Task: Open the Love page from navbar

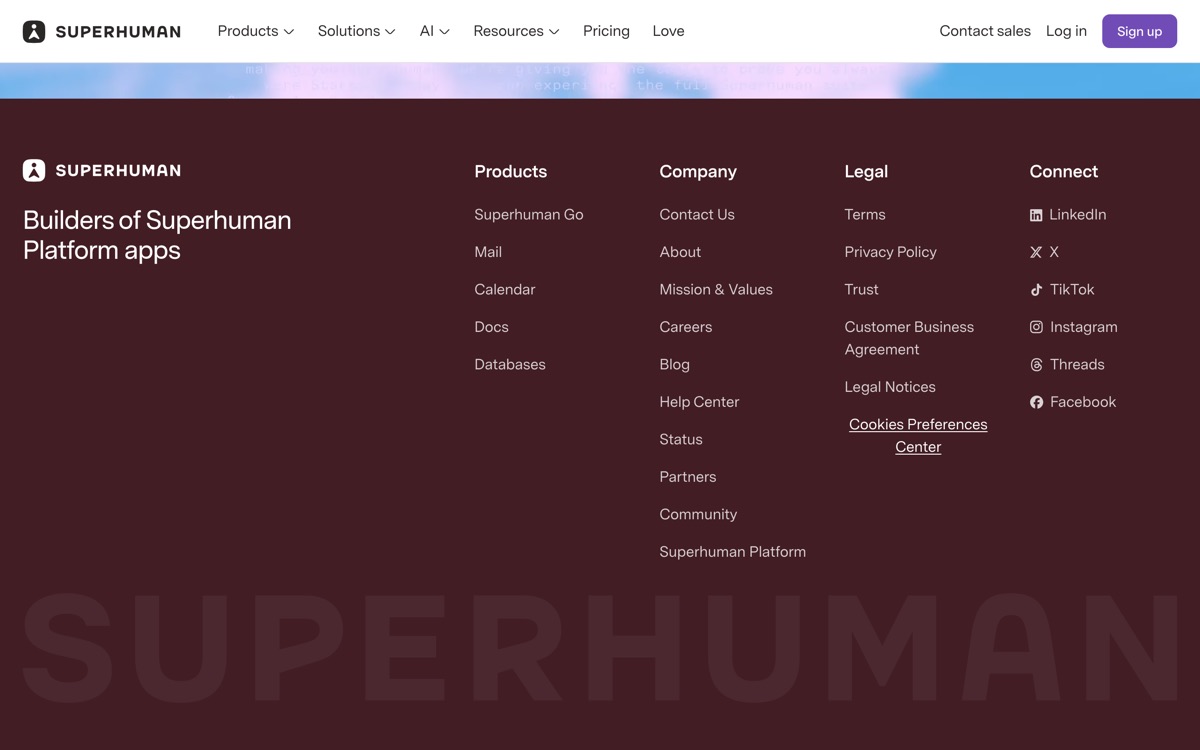Action: 668,31
